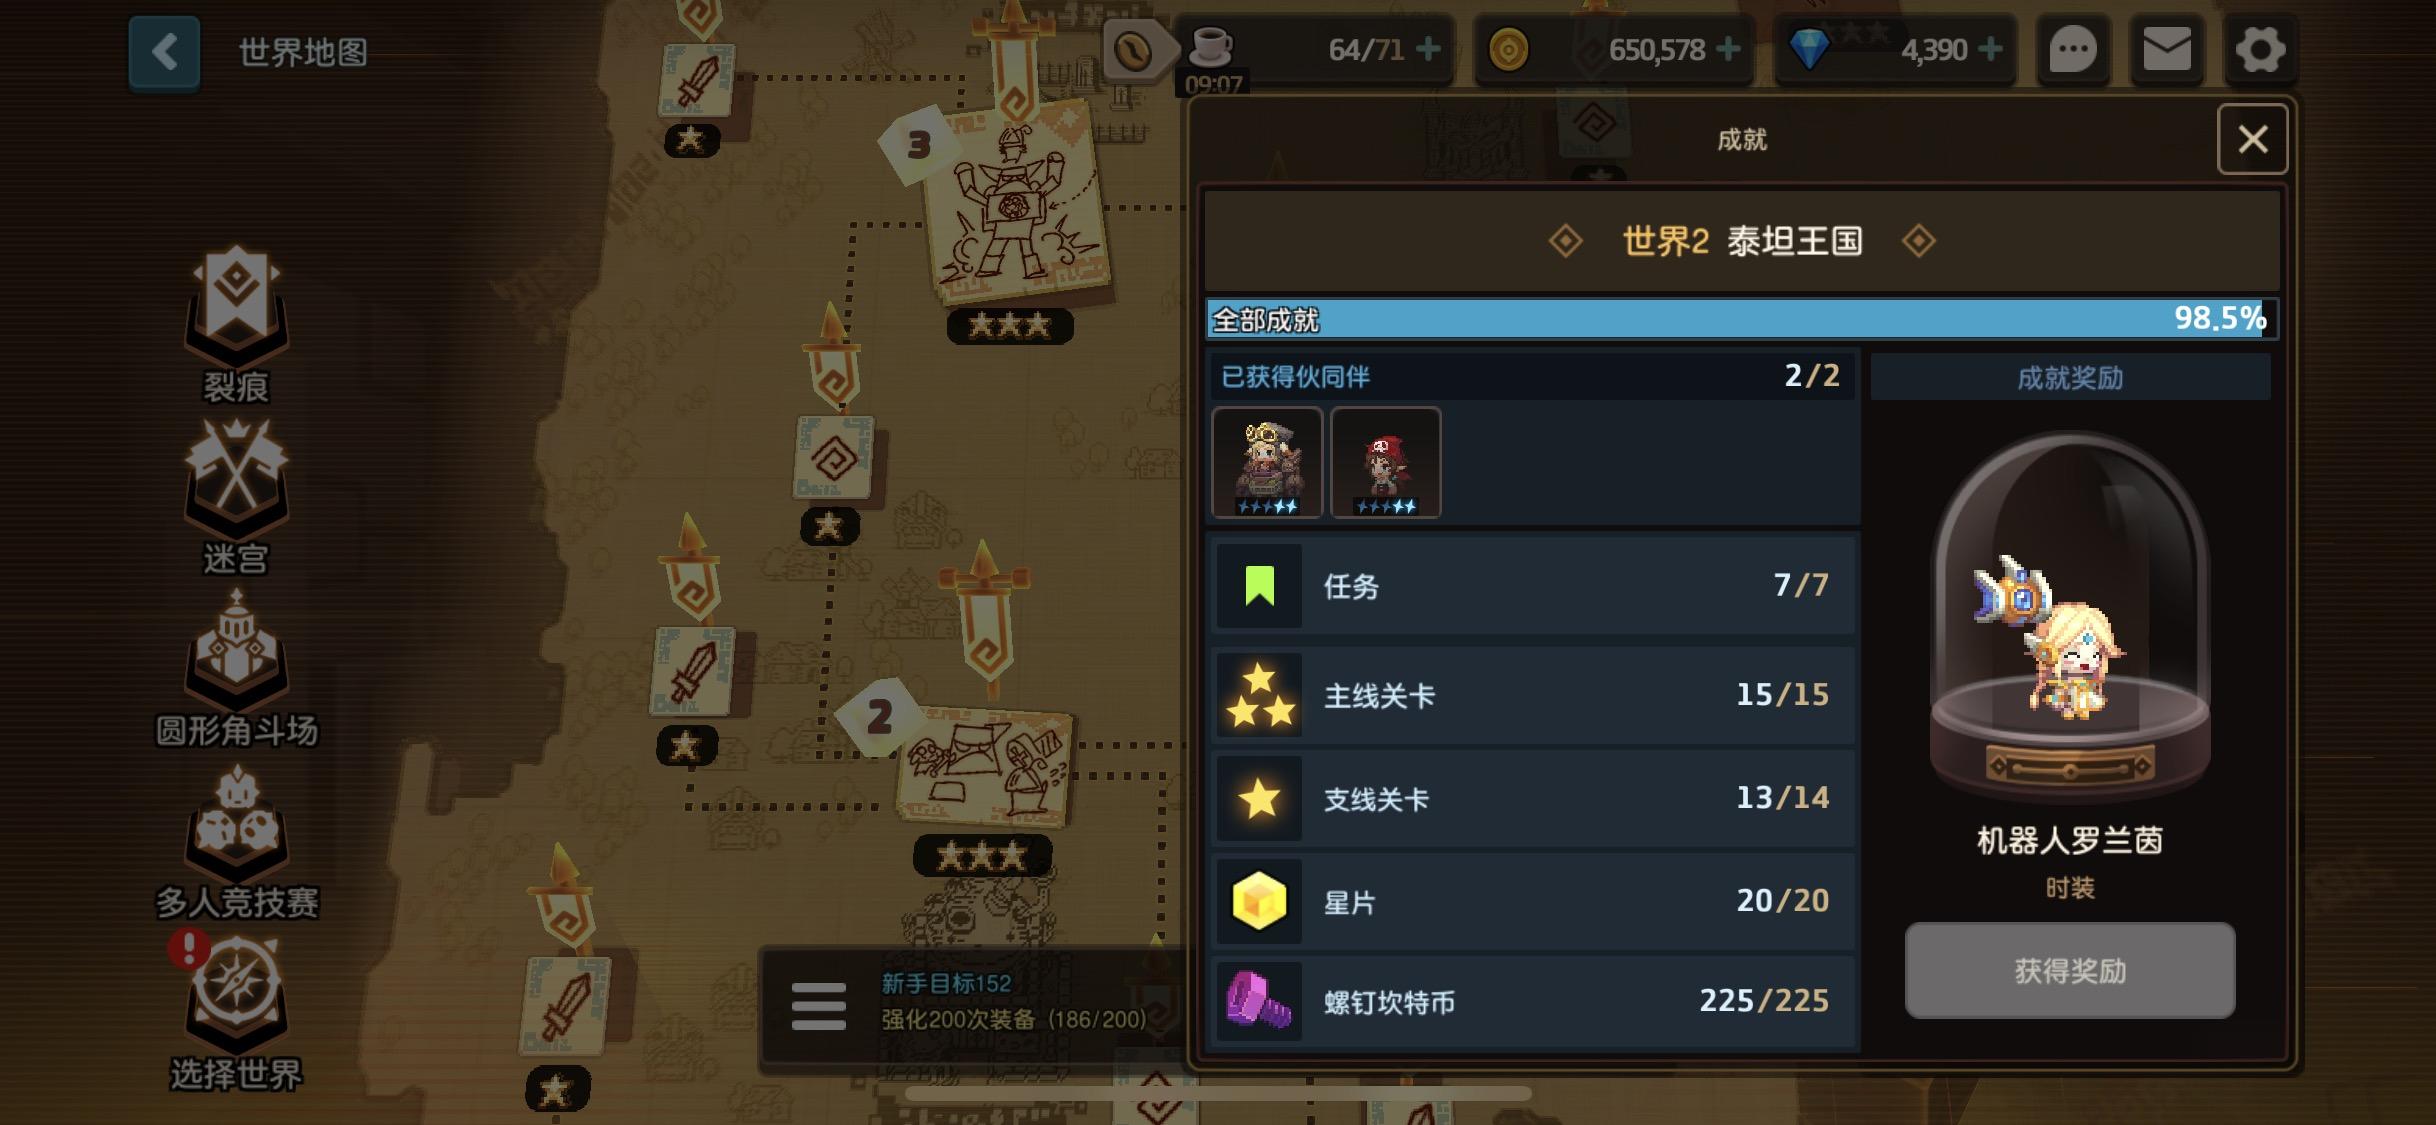Open the mailbox envelope icon
Image resolution: width=2436 pixels, height=1125 pixels.
pos(2167,50)
